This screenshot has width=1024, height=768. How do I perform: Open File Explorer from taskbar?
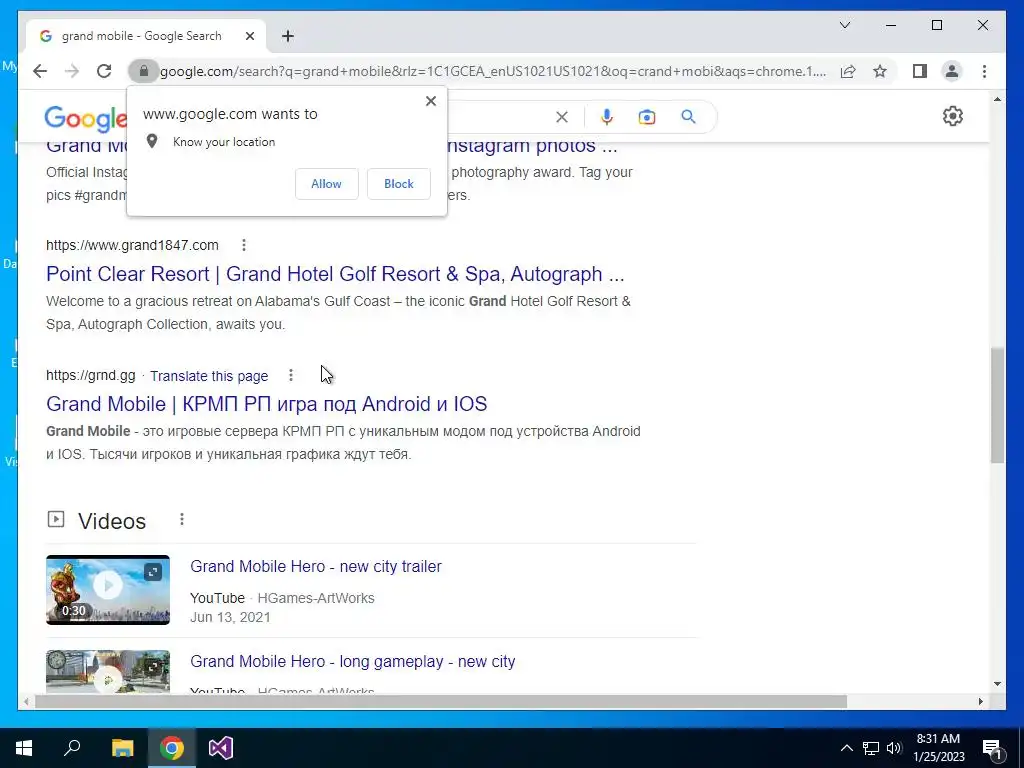pyautogui.click(x=122, y=748)
